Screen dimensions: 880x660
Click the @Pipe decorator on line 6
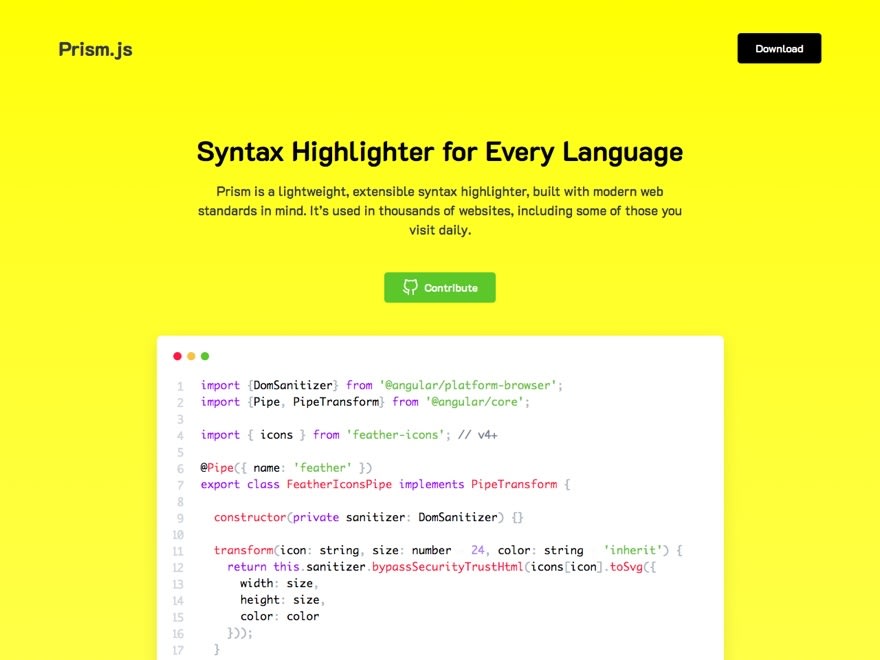pyautogui.click(x=217, y=468)
